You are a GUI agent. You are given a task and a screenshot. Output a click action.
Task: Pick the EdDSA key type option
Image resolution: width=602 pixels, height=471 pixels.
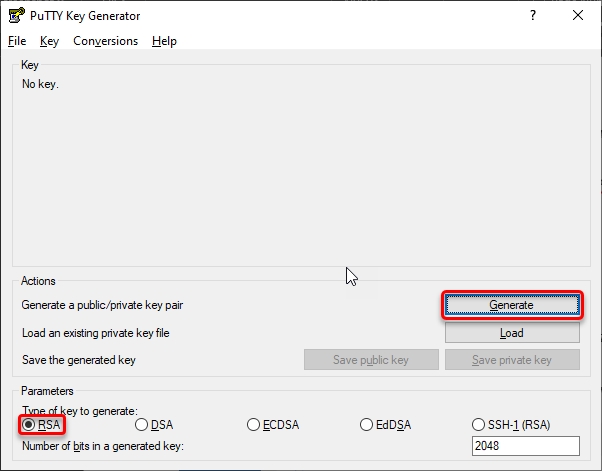367,425
